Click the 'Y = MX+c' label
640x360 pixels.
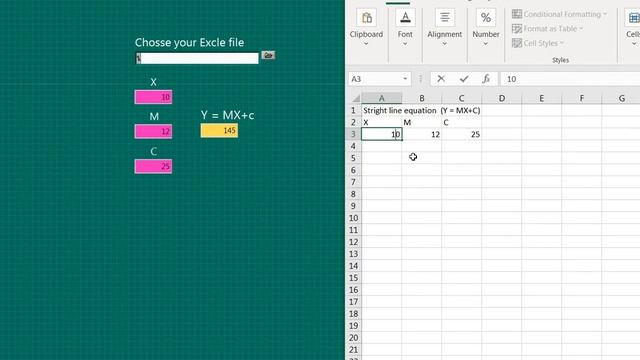point(227,115)
